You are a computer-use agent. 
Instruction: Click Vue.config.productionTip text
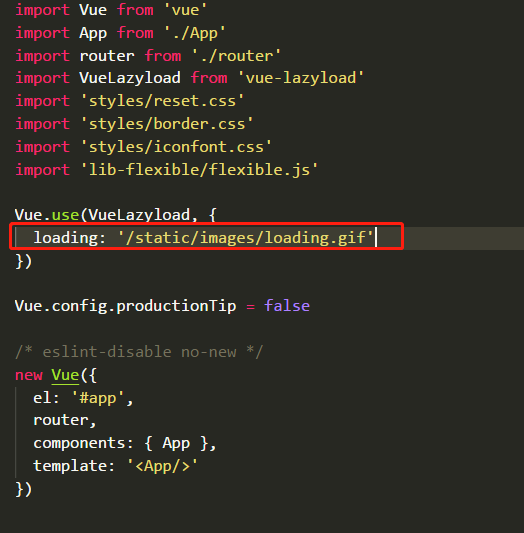click(x=125, y=306)
